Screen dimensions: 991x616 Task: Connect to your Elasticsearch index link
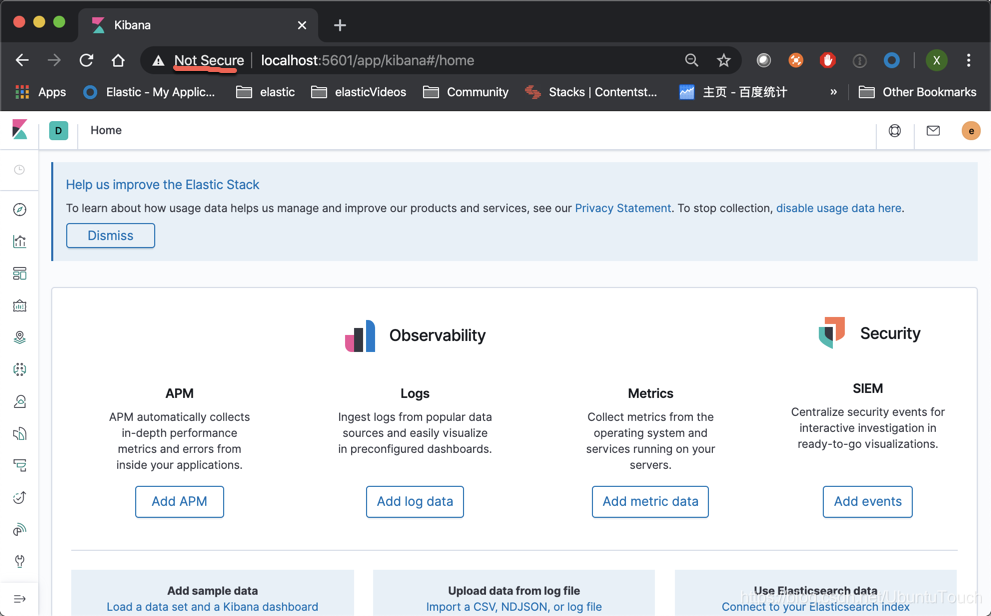pyautogui.click(x=815, y=607)
